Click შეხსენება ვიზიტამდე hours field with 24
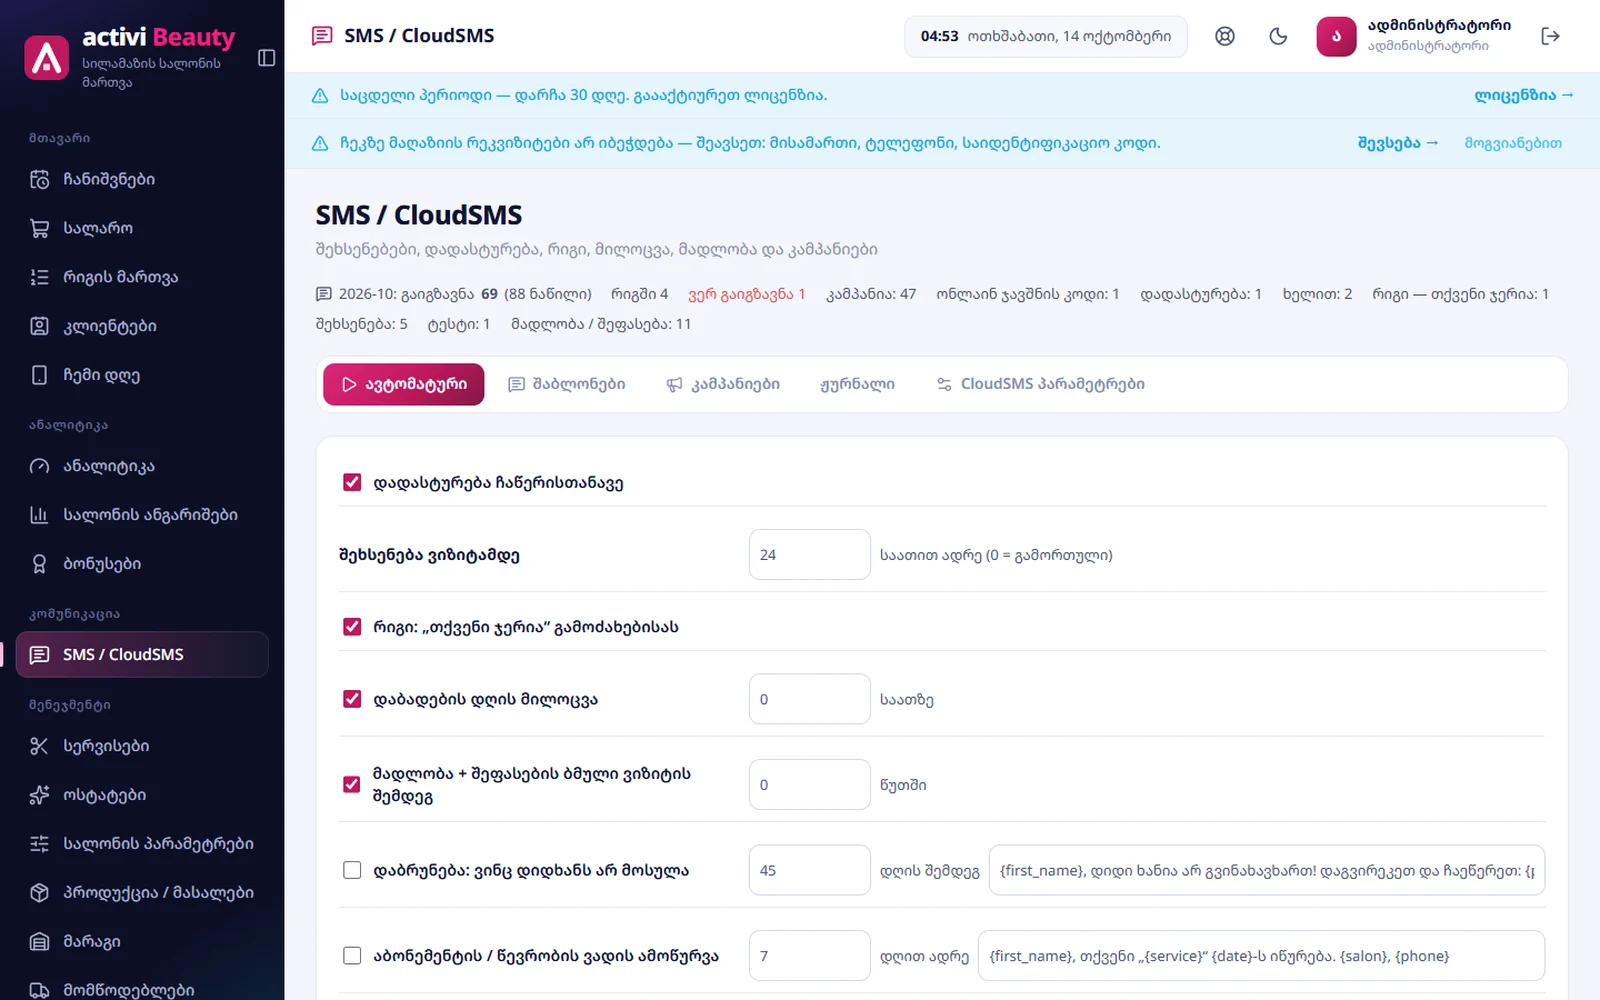 tap(810, 554)
